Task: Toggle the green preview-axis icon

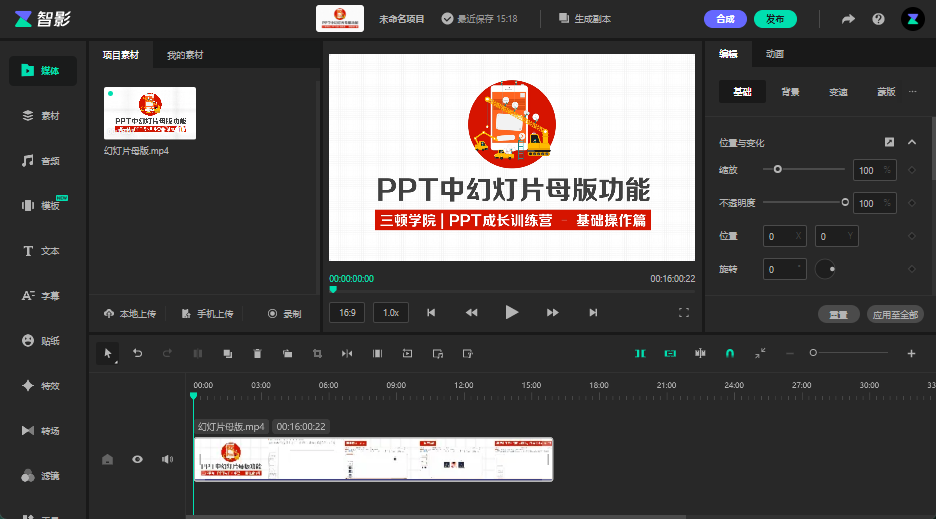Action: [640, 354]
